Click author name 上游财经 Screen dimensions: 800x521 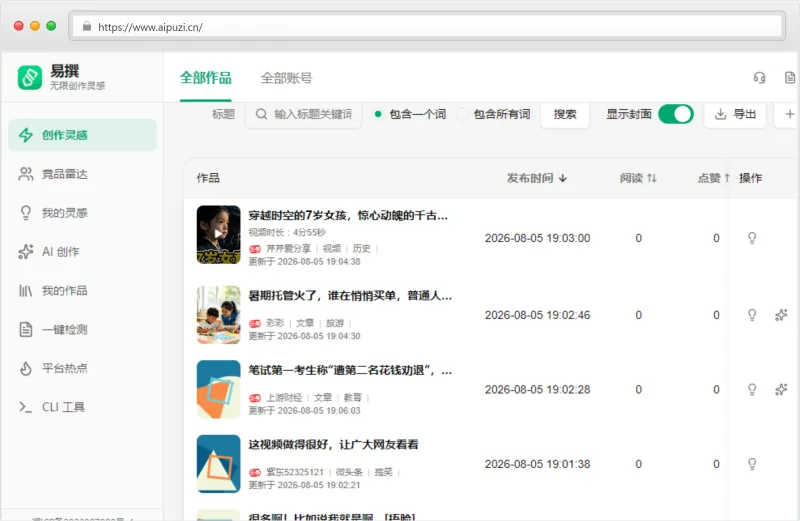coord(284,398)
